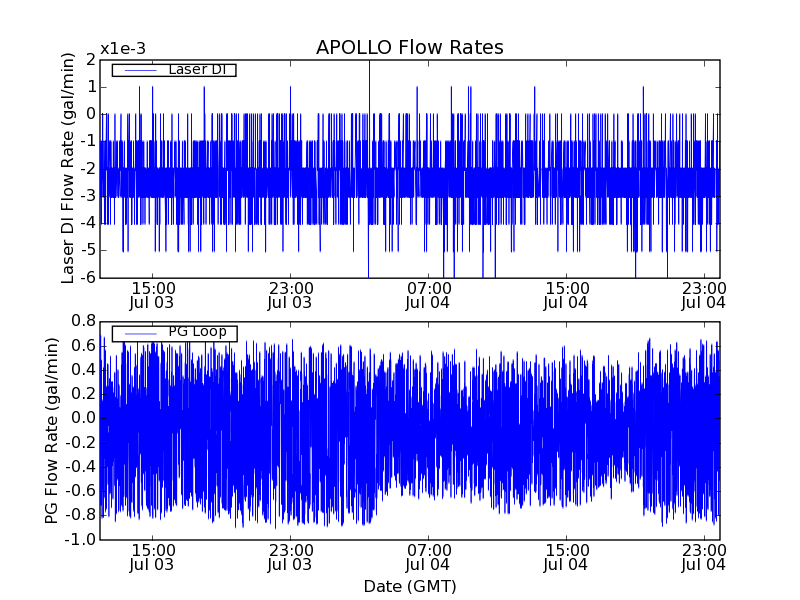Click '15:00 Jul 03' under the Laser DI plot
Screen dimensions: 800x600
point(152,296)
